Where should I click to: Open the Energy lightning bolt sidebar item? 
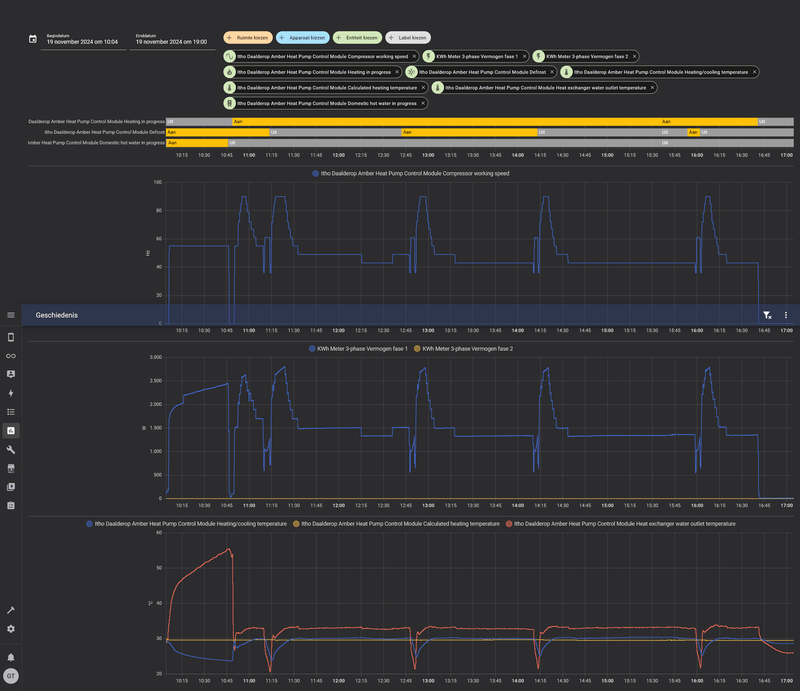[11, 393]
